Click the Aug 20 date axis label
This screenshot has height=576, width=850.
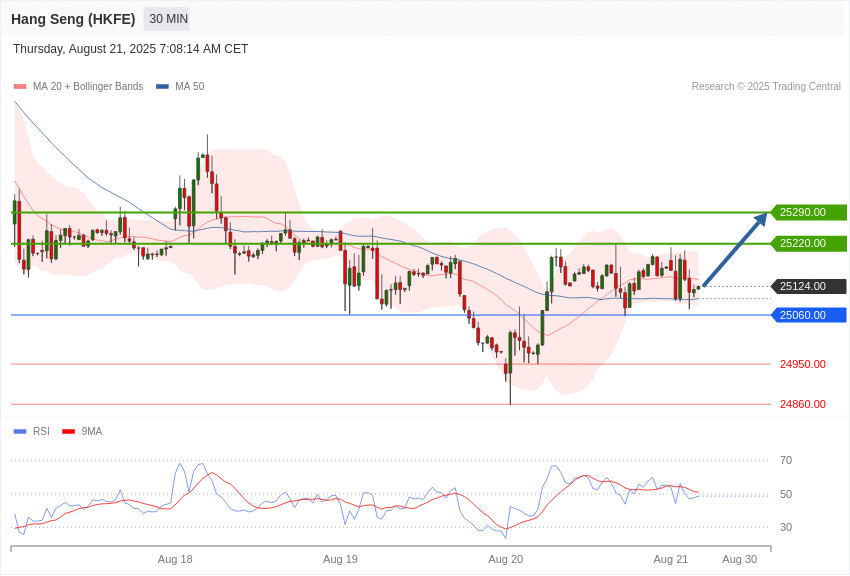tap(506, 560)
